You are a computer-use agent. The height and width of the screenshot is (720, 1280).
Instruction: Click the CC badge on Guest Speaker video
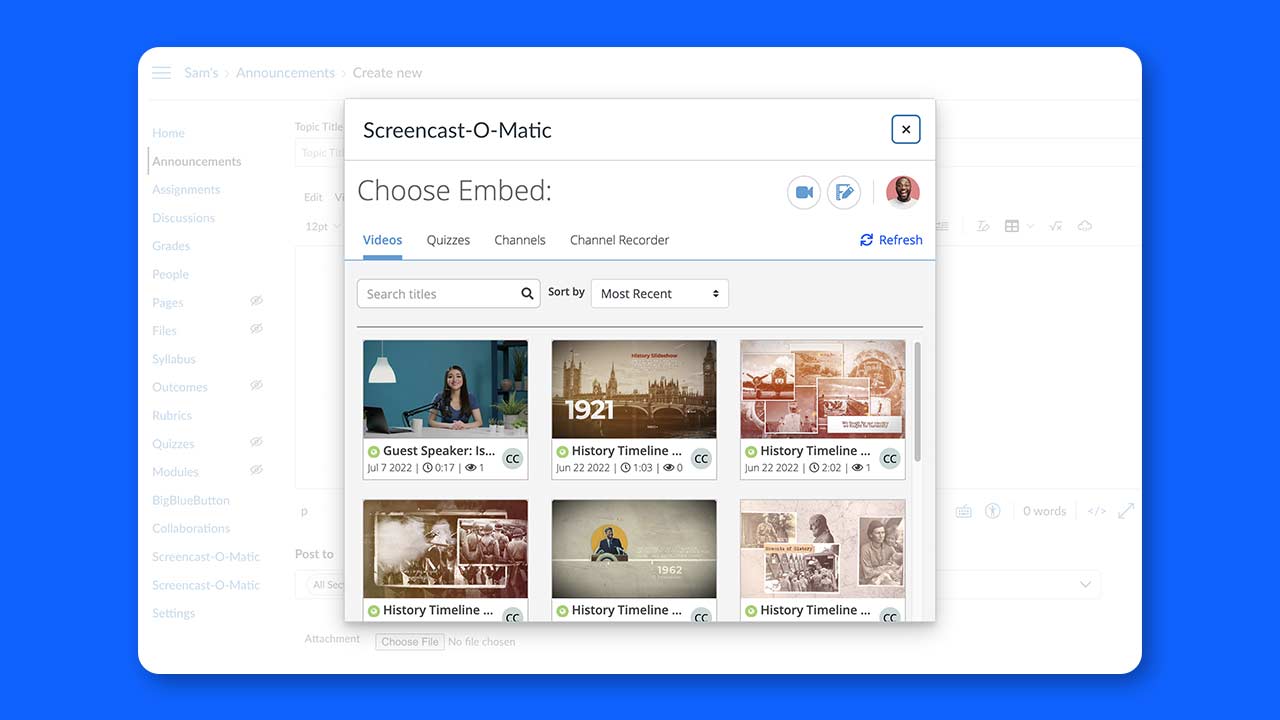pyautogui.click(x=513, y=459)
